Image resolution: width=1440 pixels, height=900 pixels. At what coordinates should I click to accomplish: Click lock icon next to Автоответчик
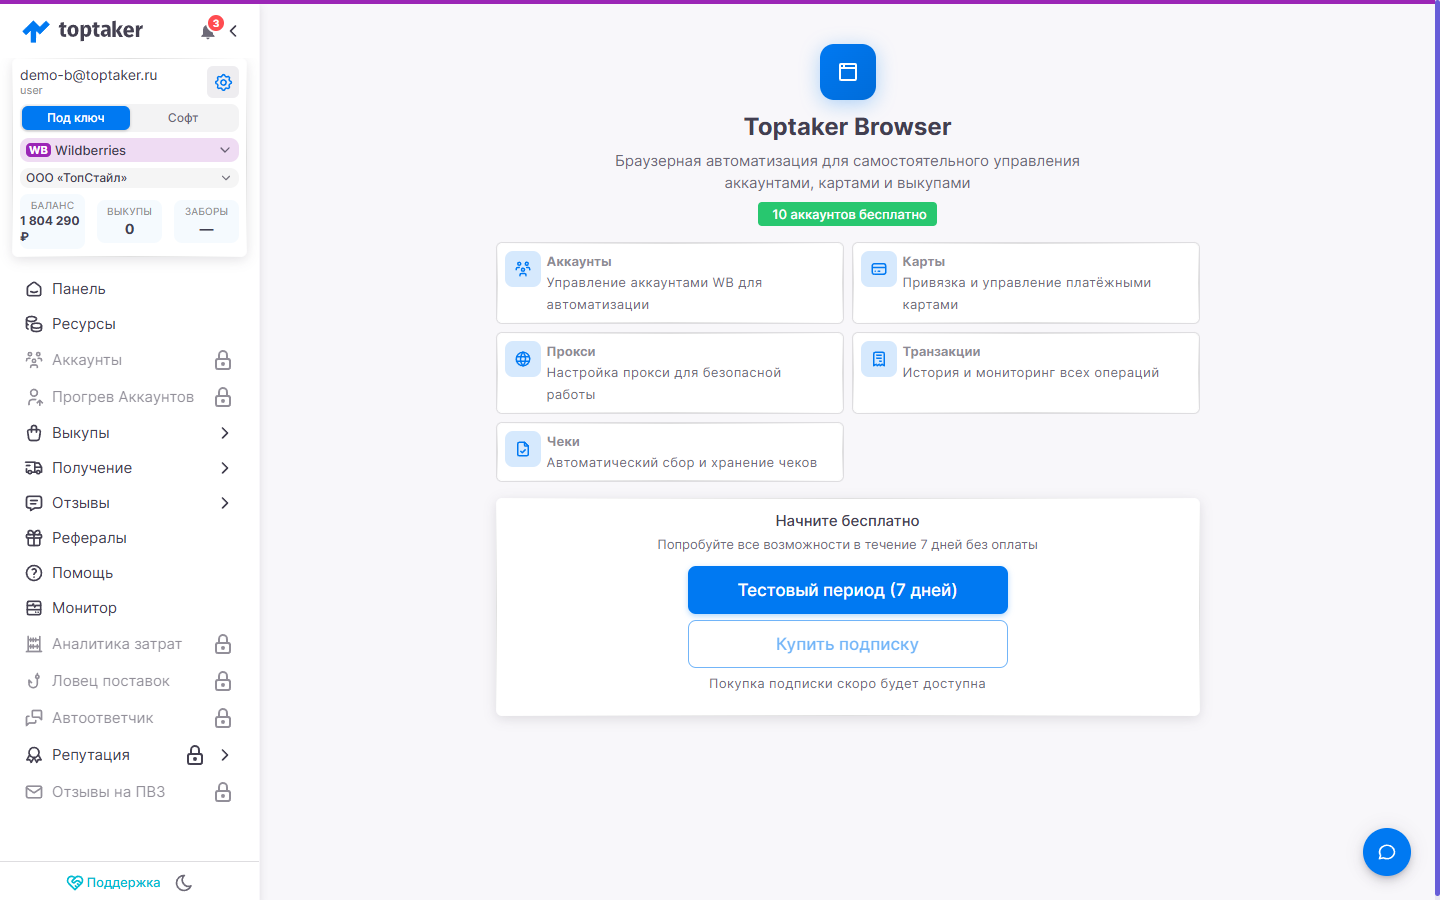223,718
